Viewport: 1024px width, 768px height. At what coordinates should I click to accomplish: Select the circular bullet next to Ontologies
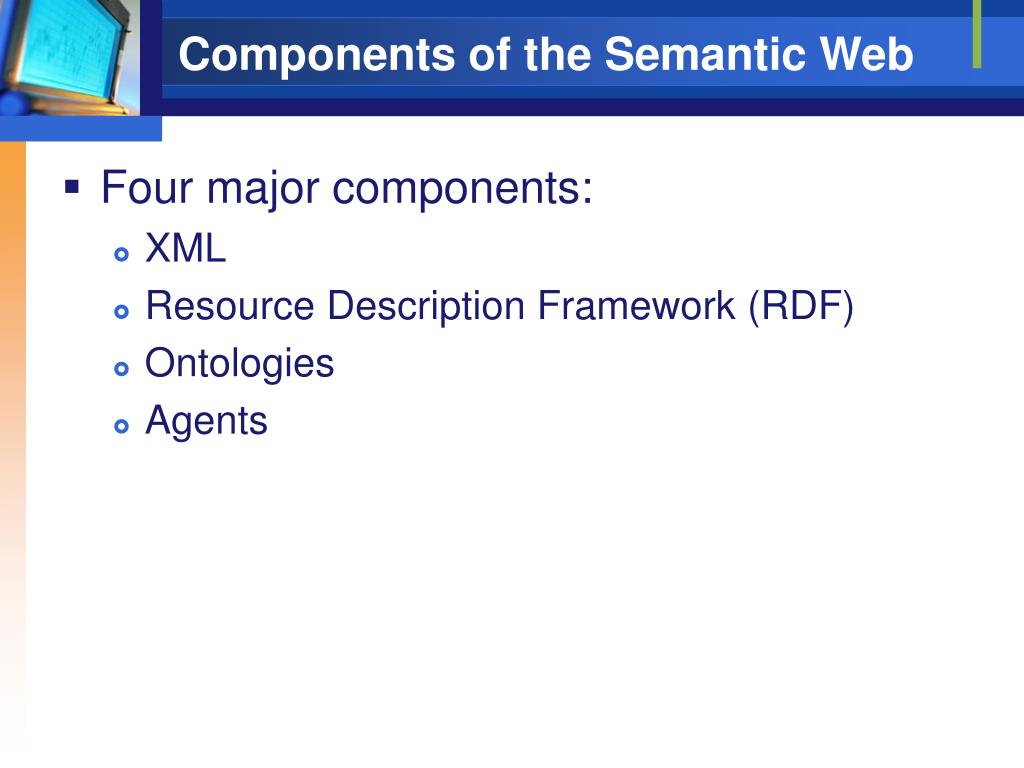coord(121,369)
